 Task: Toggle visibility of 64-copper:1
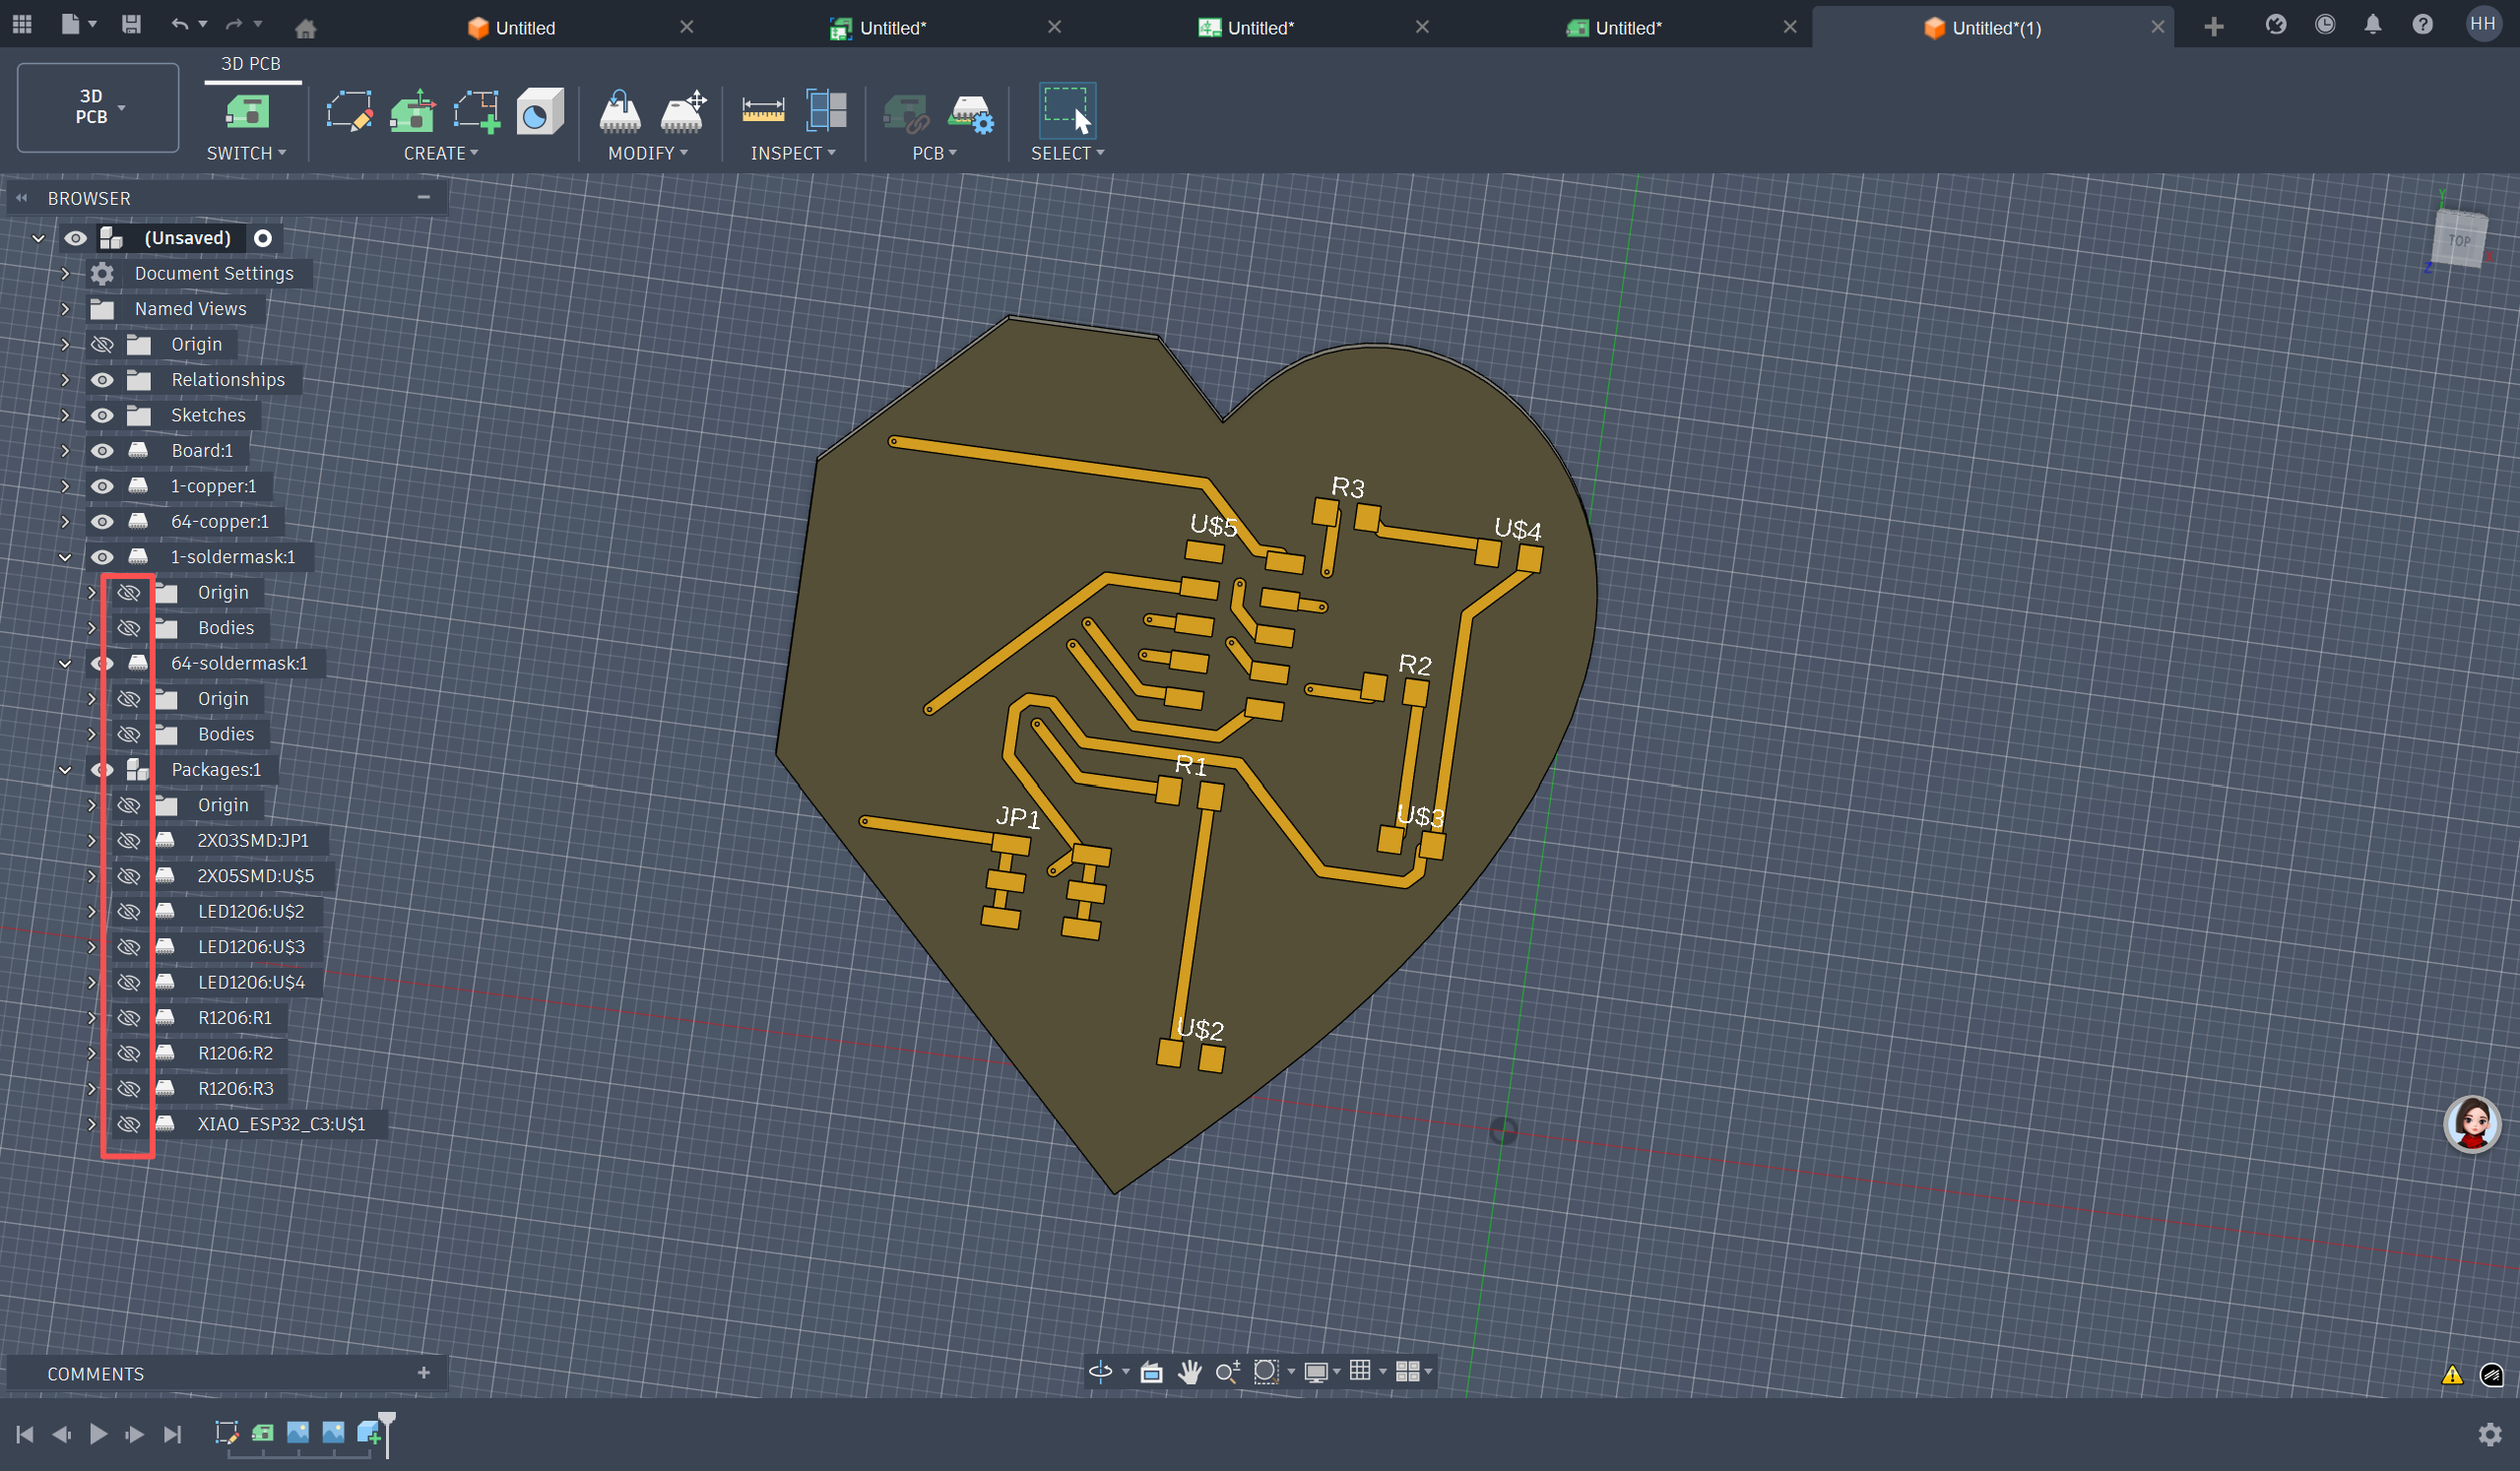click(x=102, y=522)
